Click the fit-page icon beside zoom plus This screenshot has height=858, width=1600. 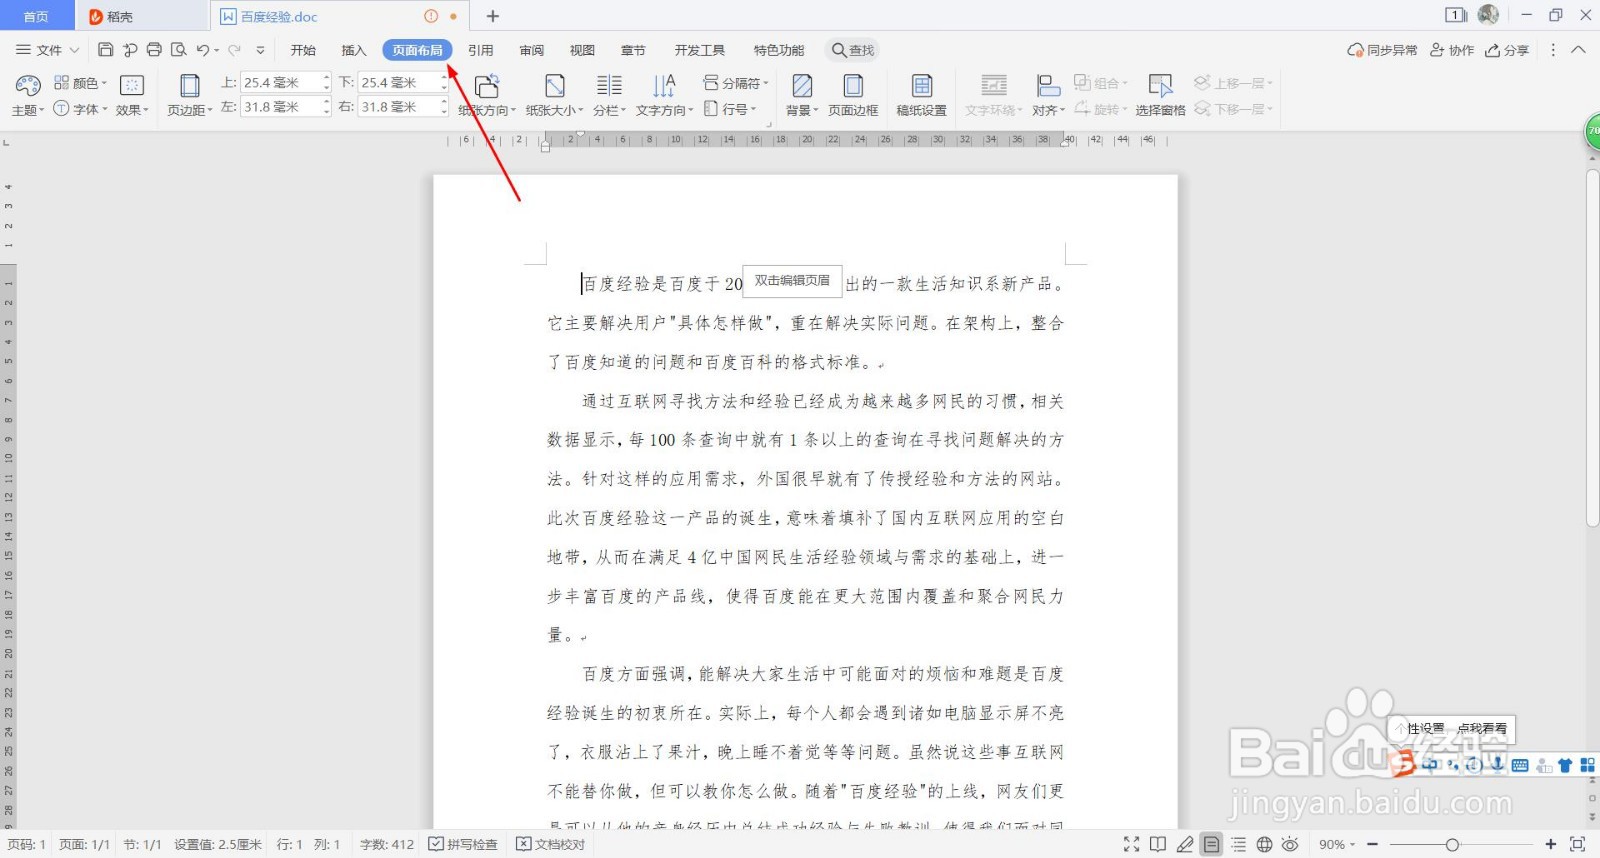pos(1578,845)
